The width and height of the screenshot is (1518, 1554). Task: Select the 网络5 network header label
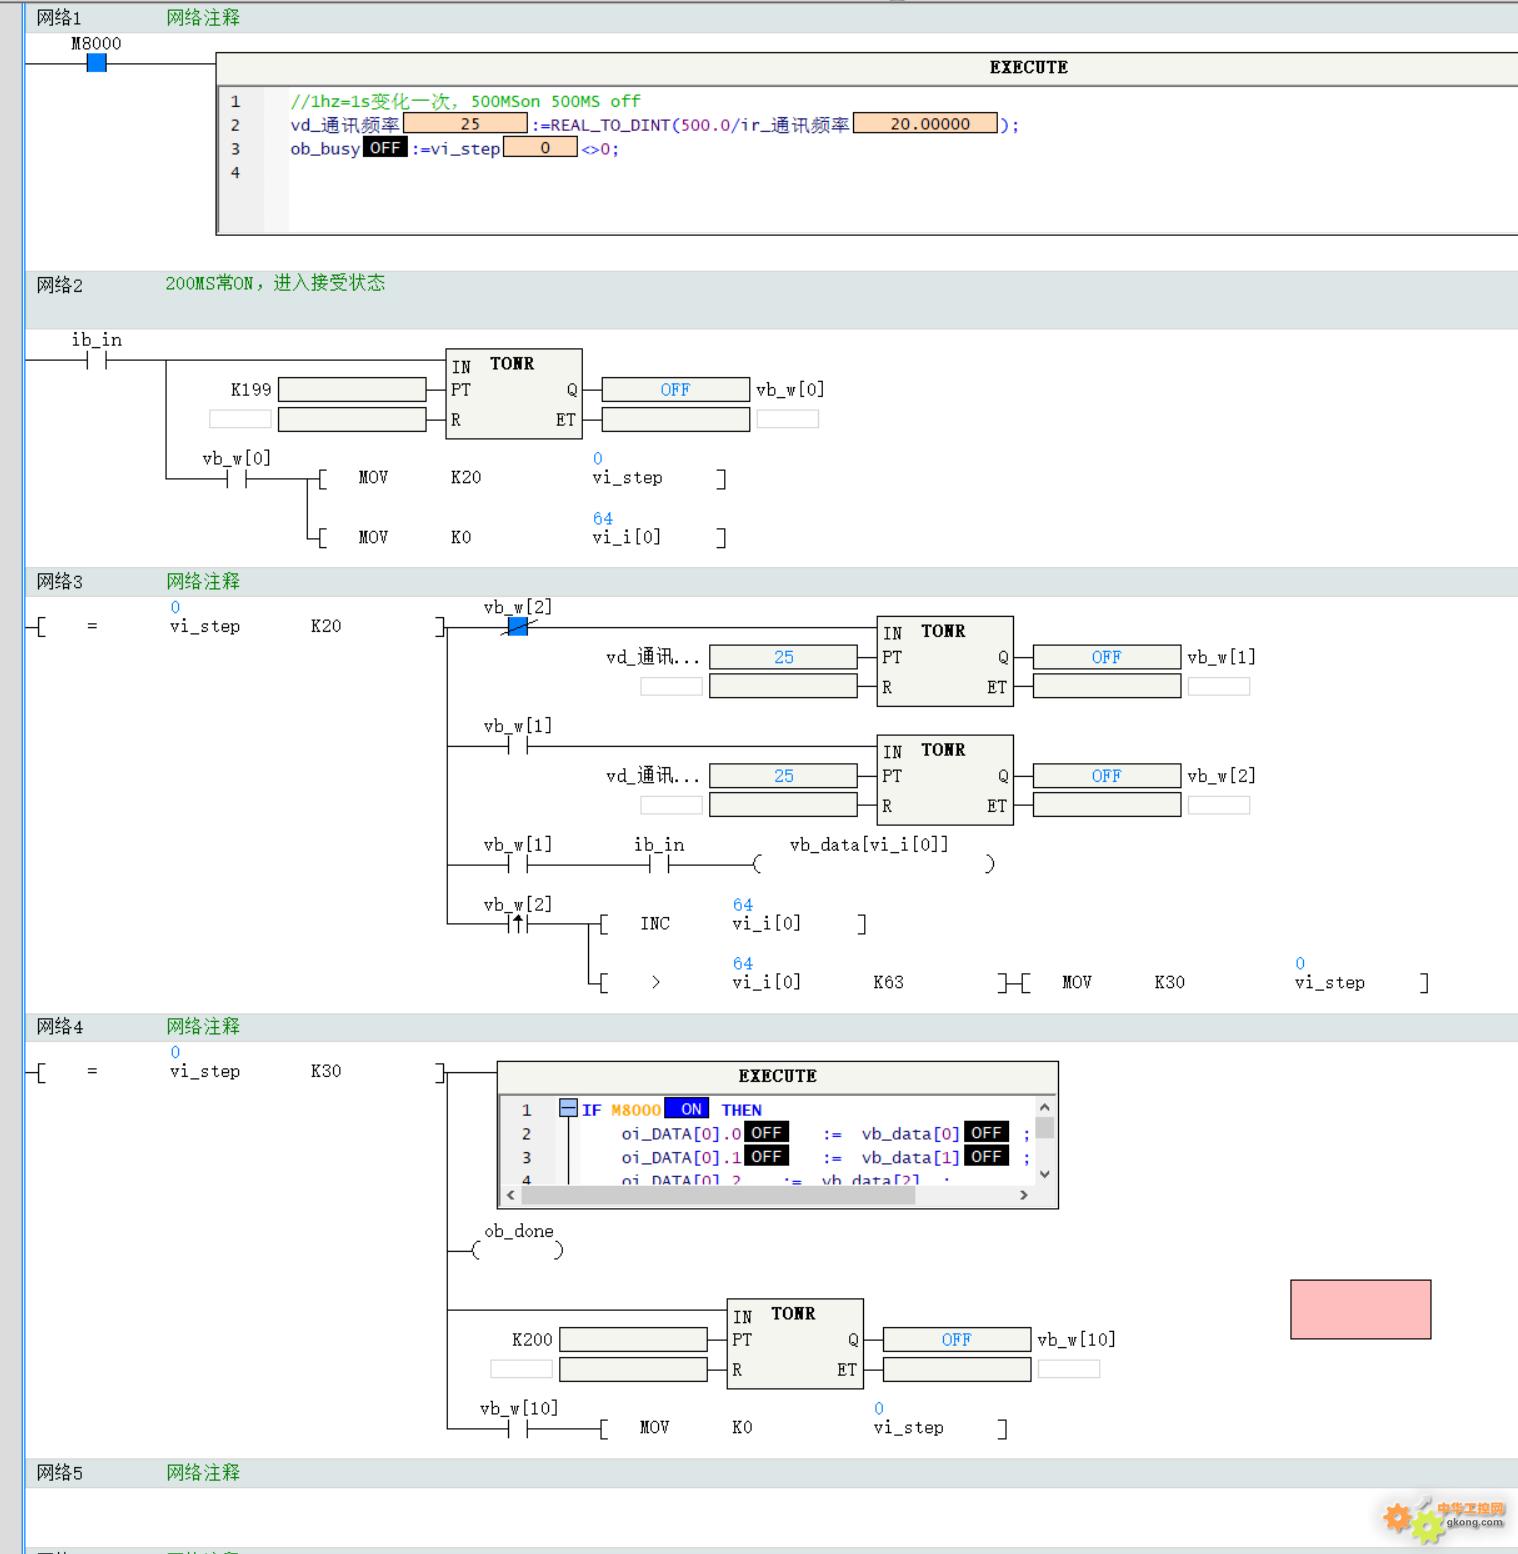(x=60, y=1473)
